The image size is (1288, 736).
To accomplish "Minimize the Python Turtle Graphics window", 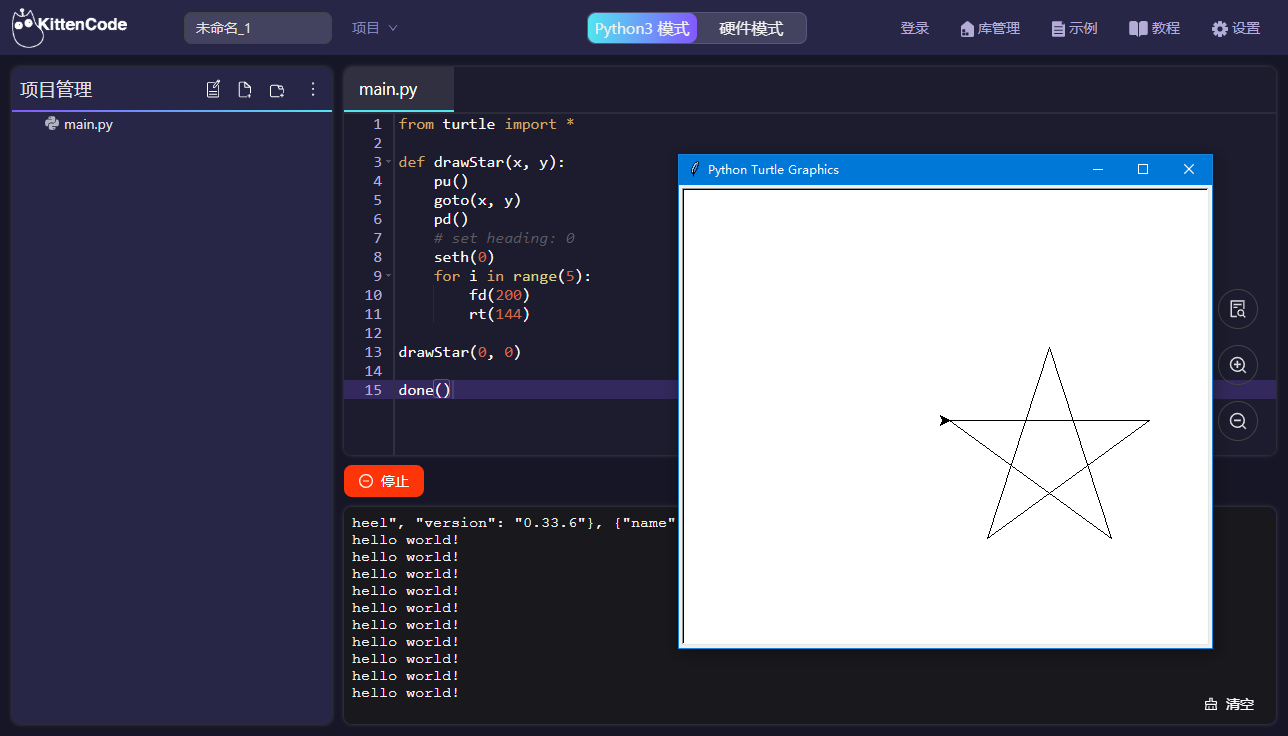I will (1098, 169).
